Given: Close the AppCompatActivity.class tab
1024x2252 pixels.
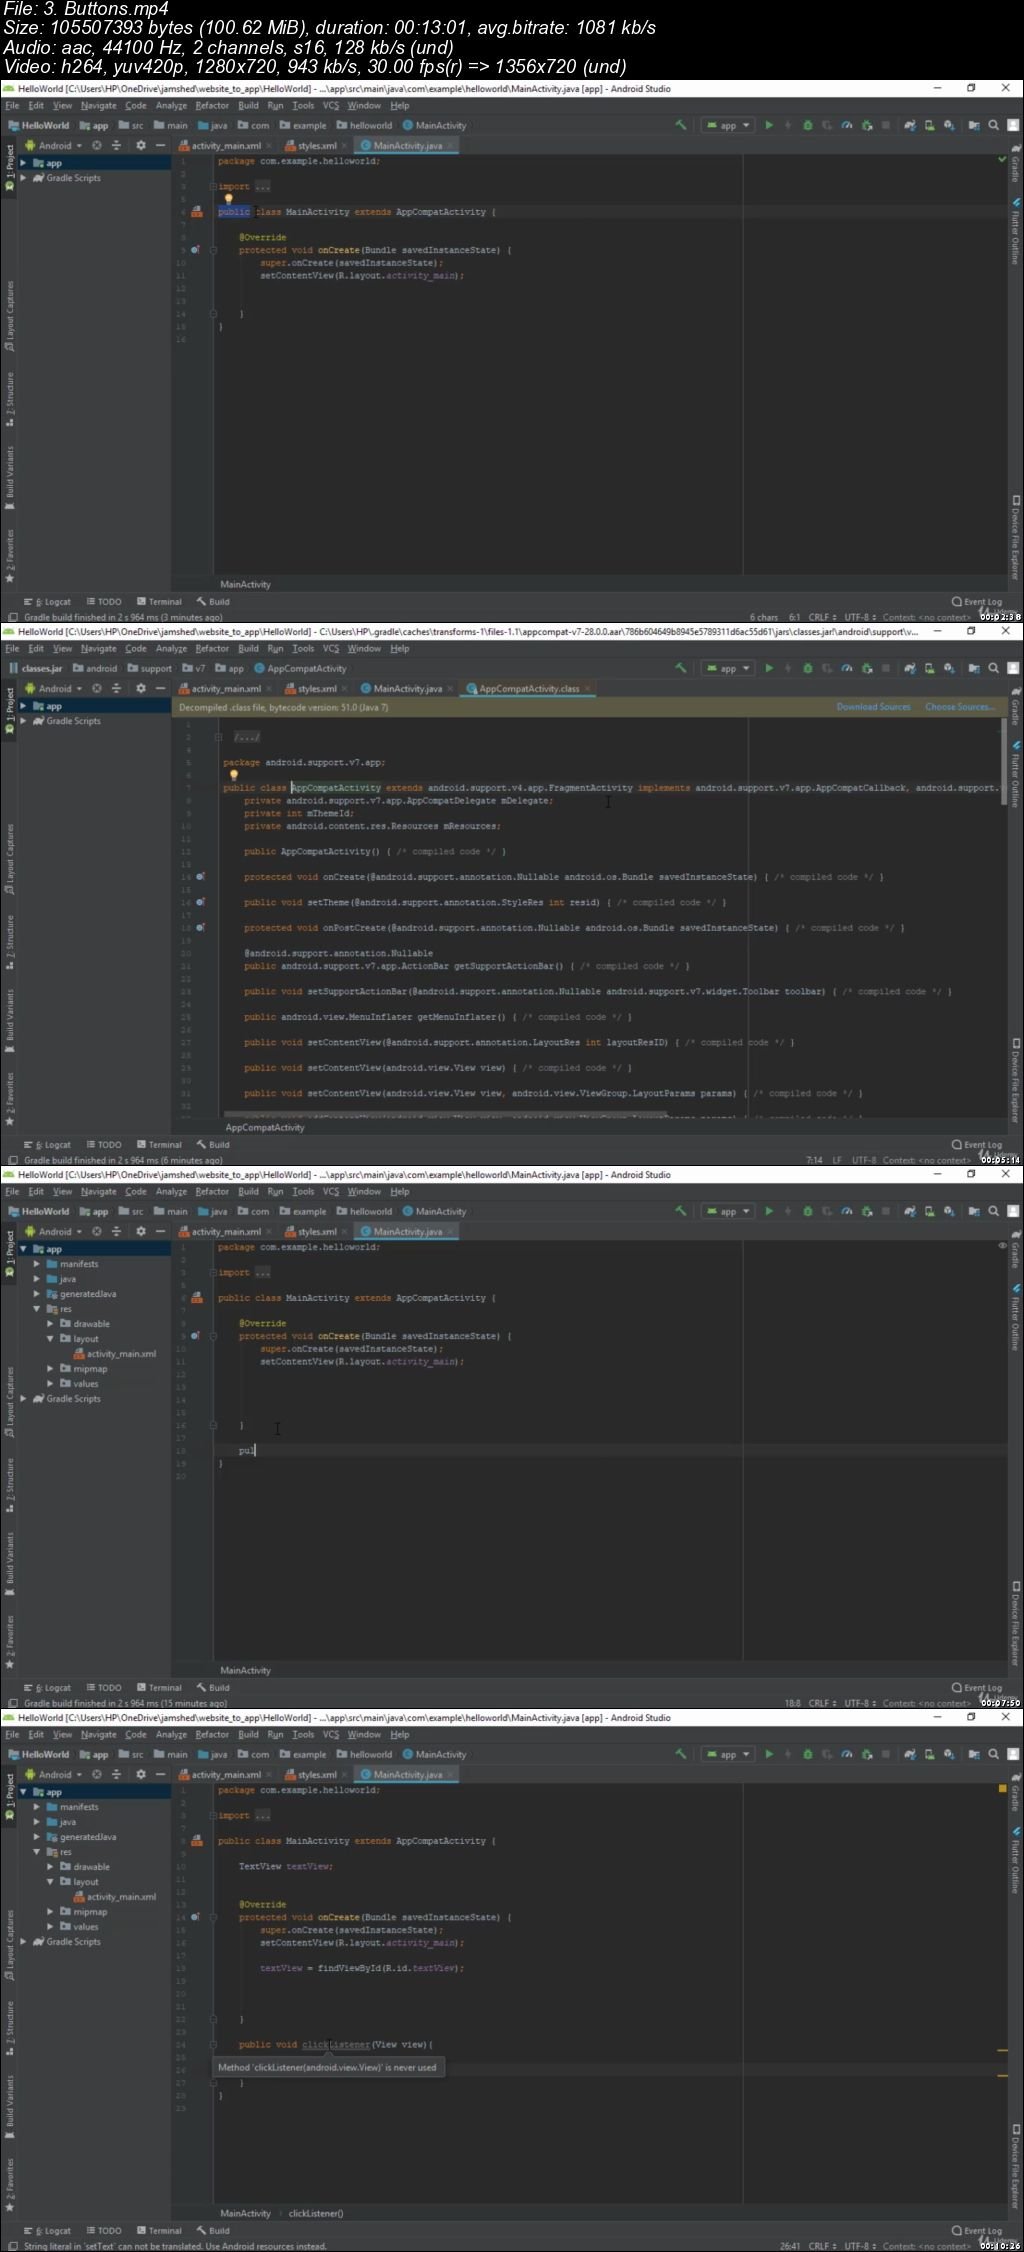Looking at the screenshot, I should tap(589, 688).
